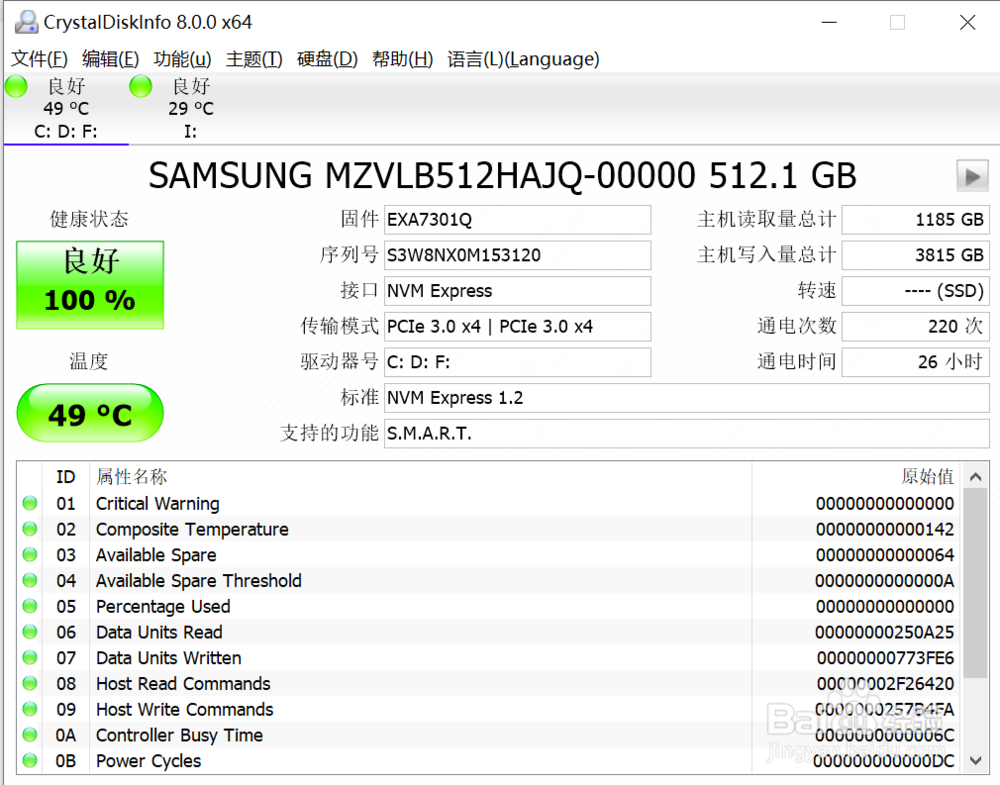Open the 文件(F) menu
The height and width of the screenshot is (785, 1000).
pos(39,59)
